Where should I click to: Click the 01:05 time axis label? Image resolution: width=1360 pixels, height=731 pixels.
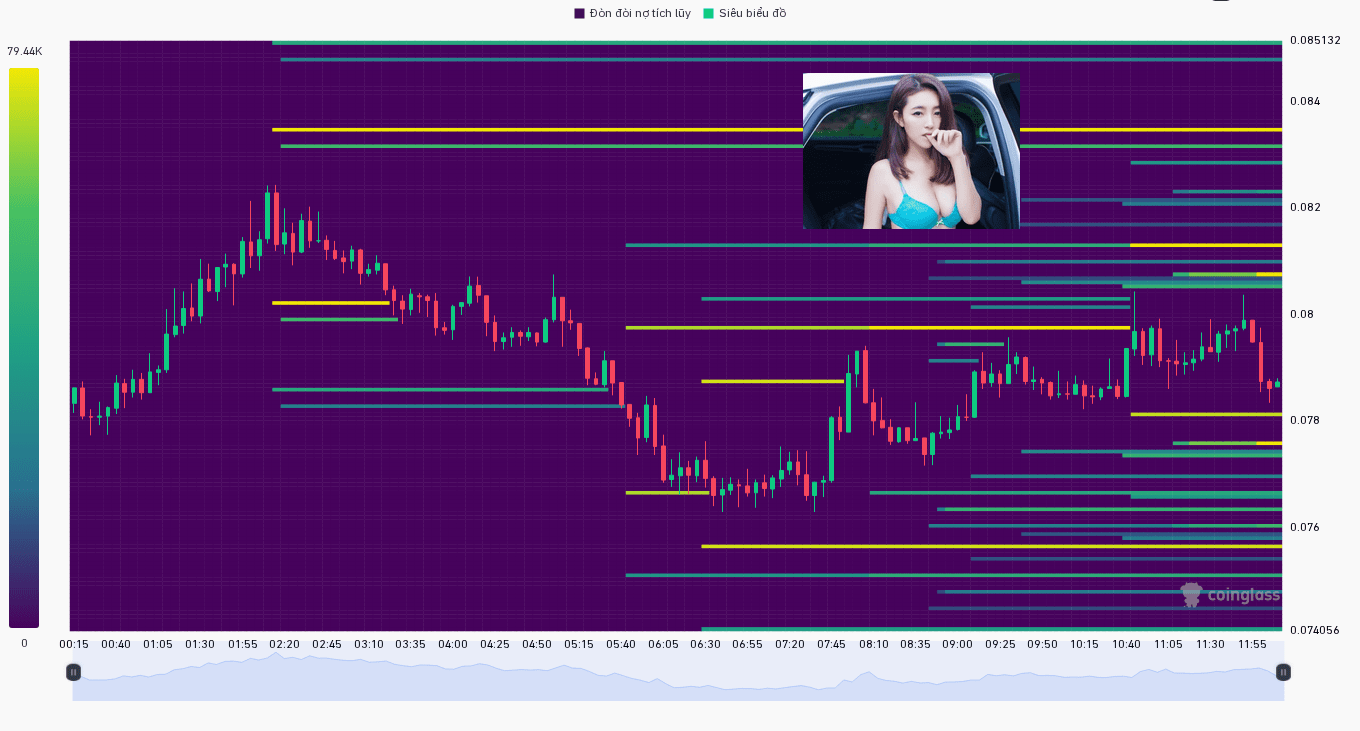click(x=158, y=644)
